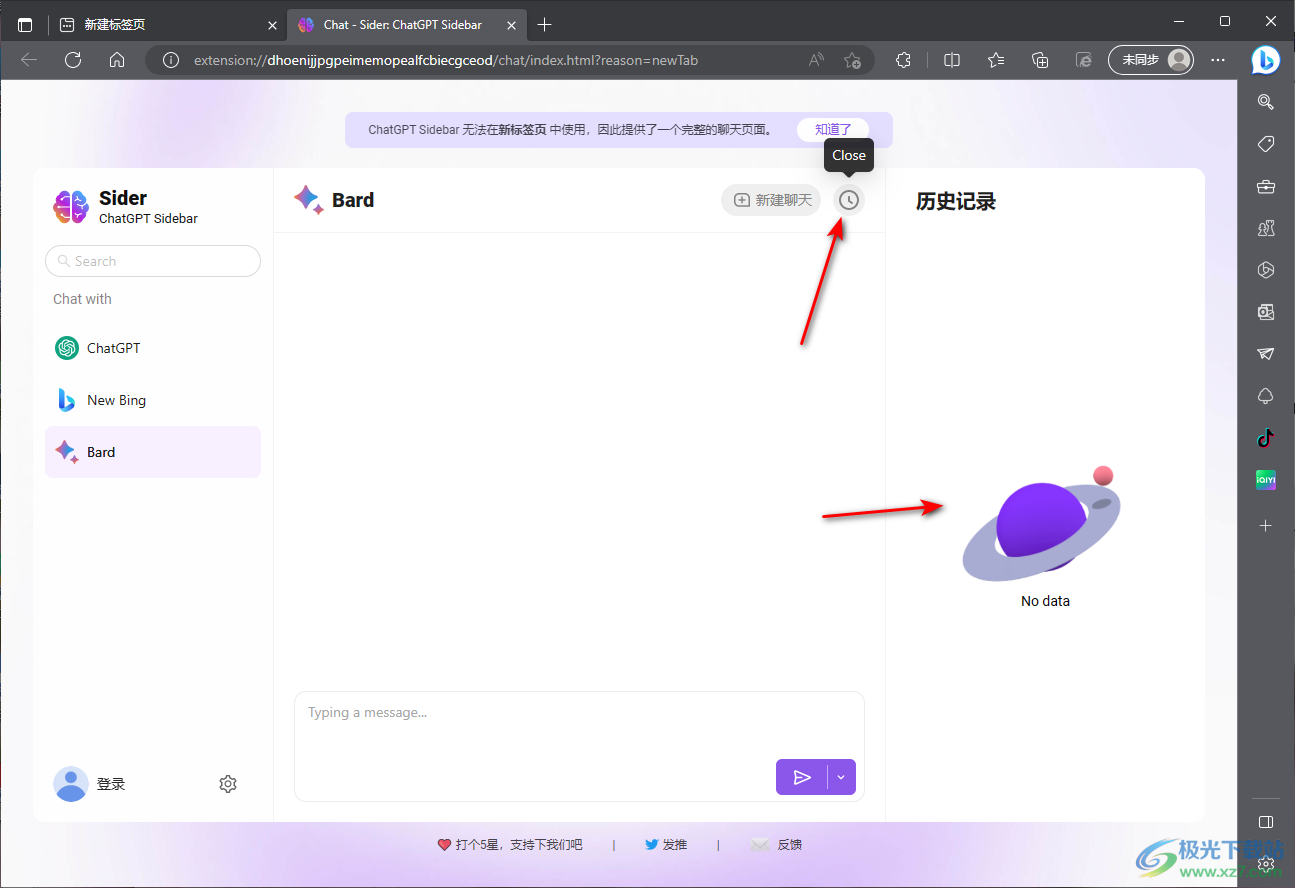1295x888 pixels.
Task: Click the browser back arrow
Action: coord(29,60)
